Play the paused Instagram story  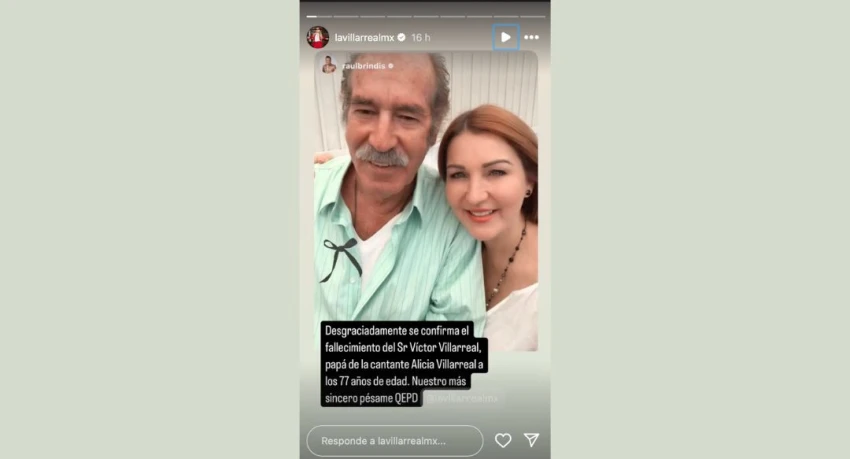click(506, 37)
